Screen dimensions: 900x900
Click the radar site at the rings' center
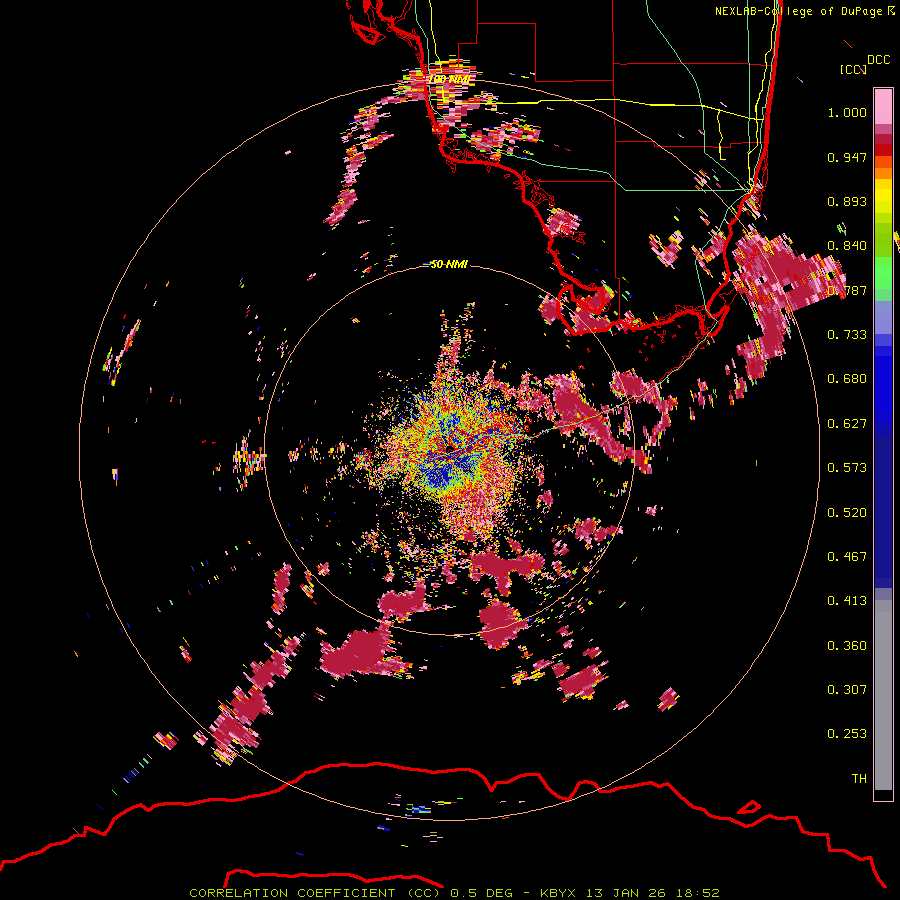[449, 449]
